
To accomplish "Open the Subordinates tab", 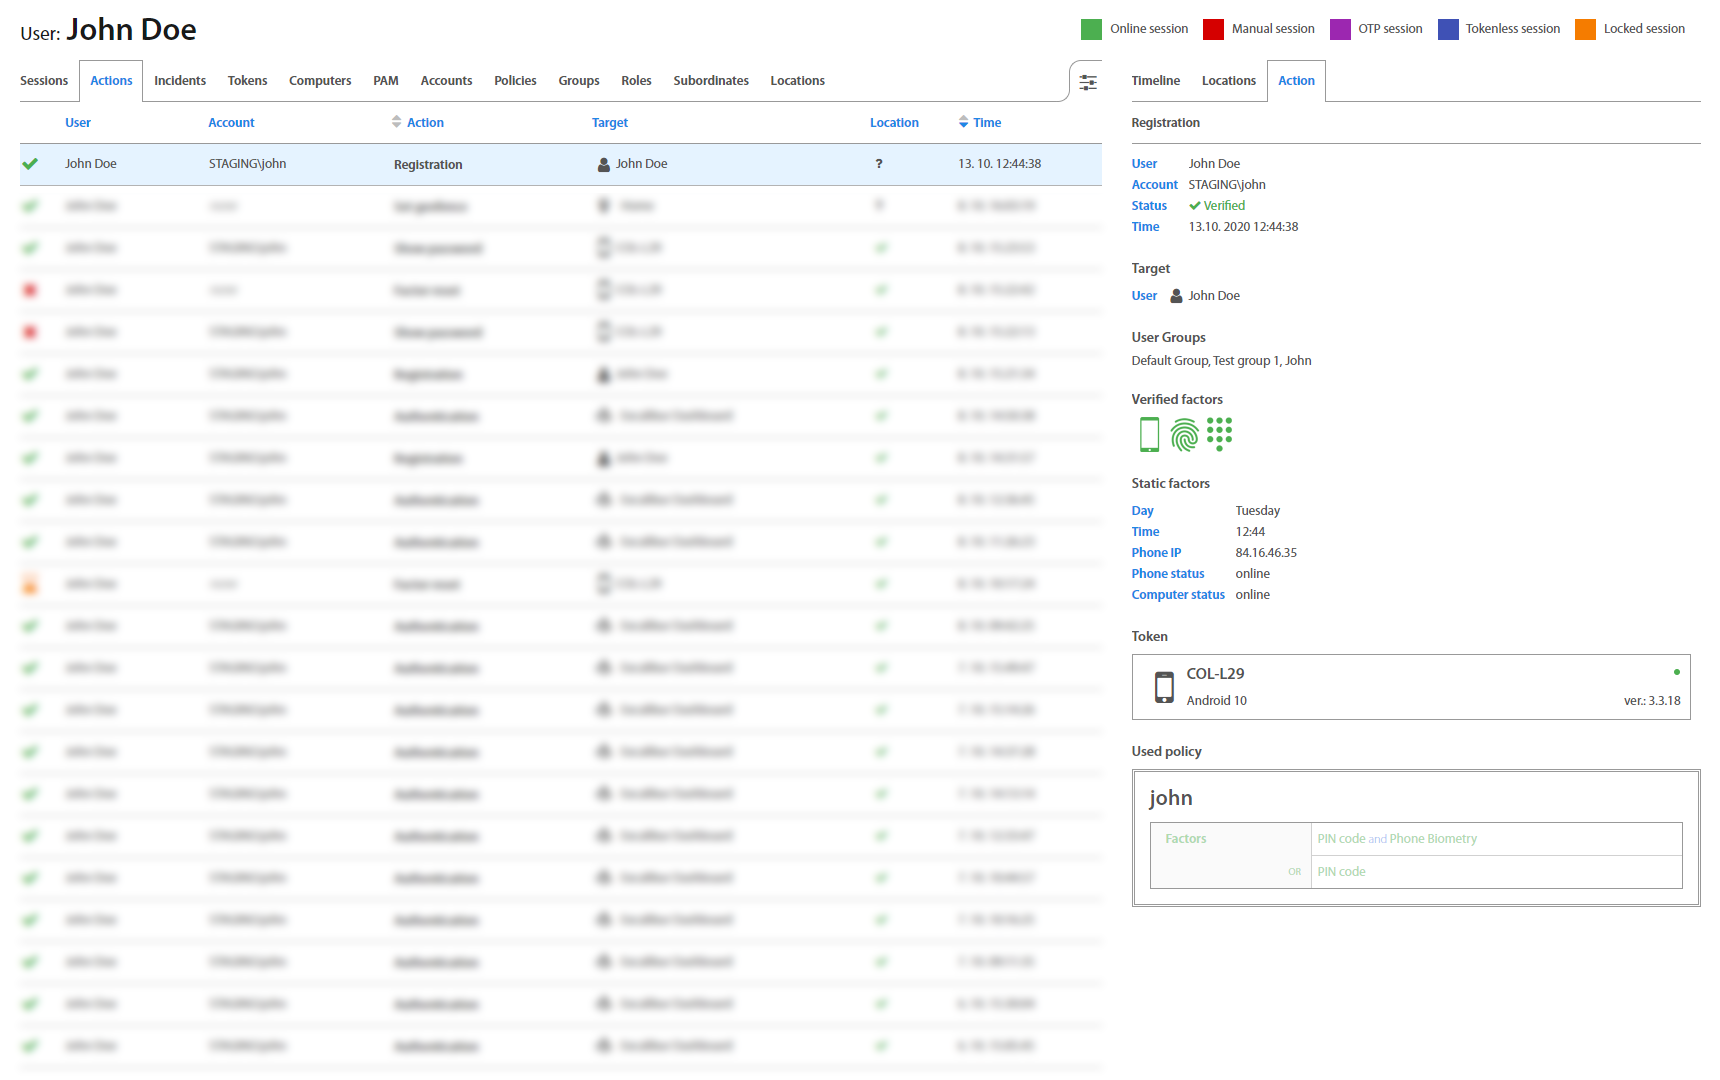I will (710, 81).
